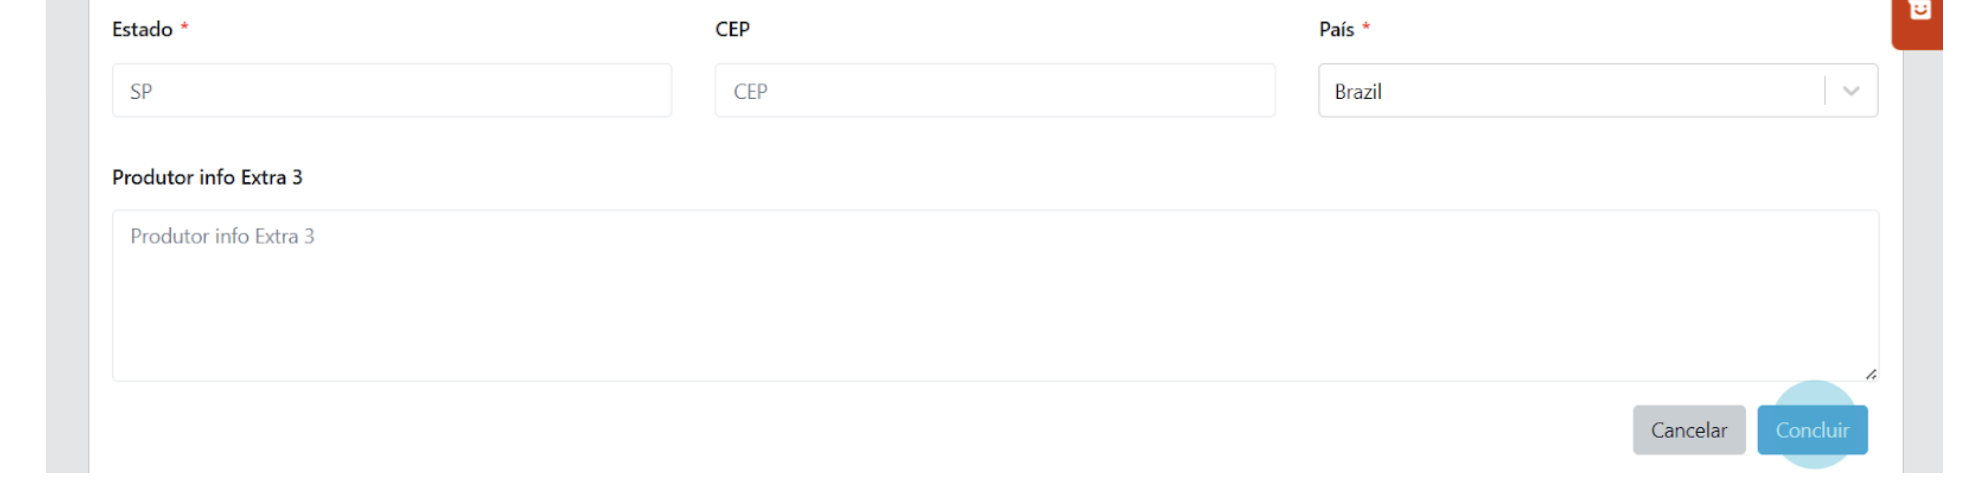Click the red asterisk beside Estado

(184, 27)
